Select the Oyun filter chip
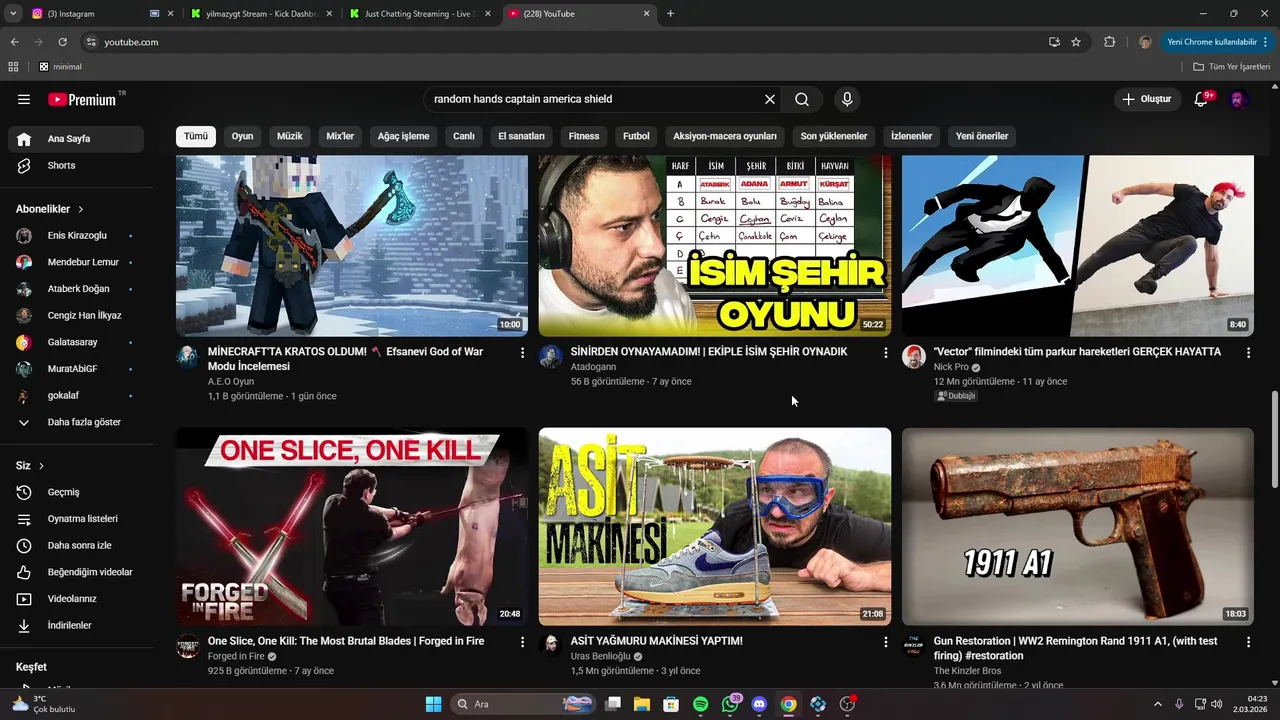 (x=242, y=136)
